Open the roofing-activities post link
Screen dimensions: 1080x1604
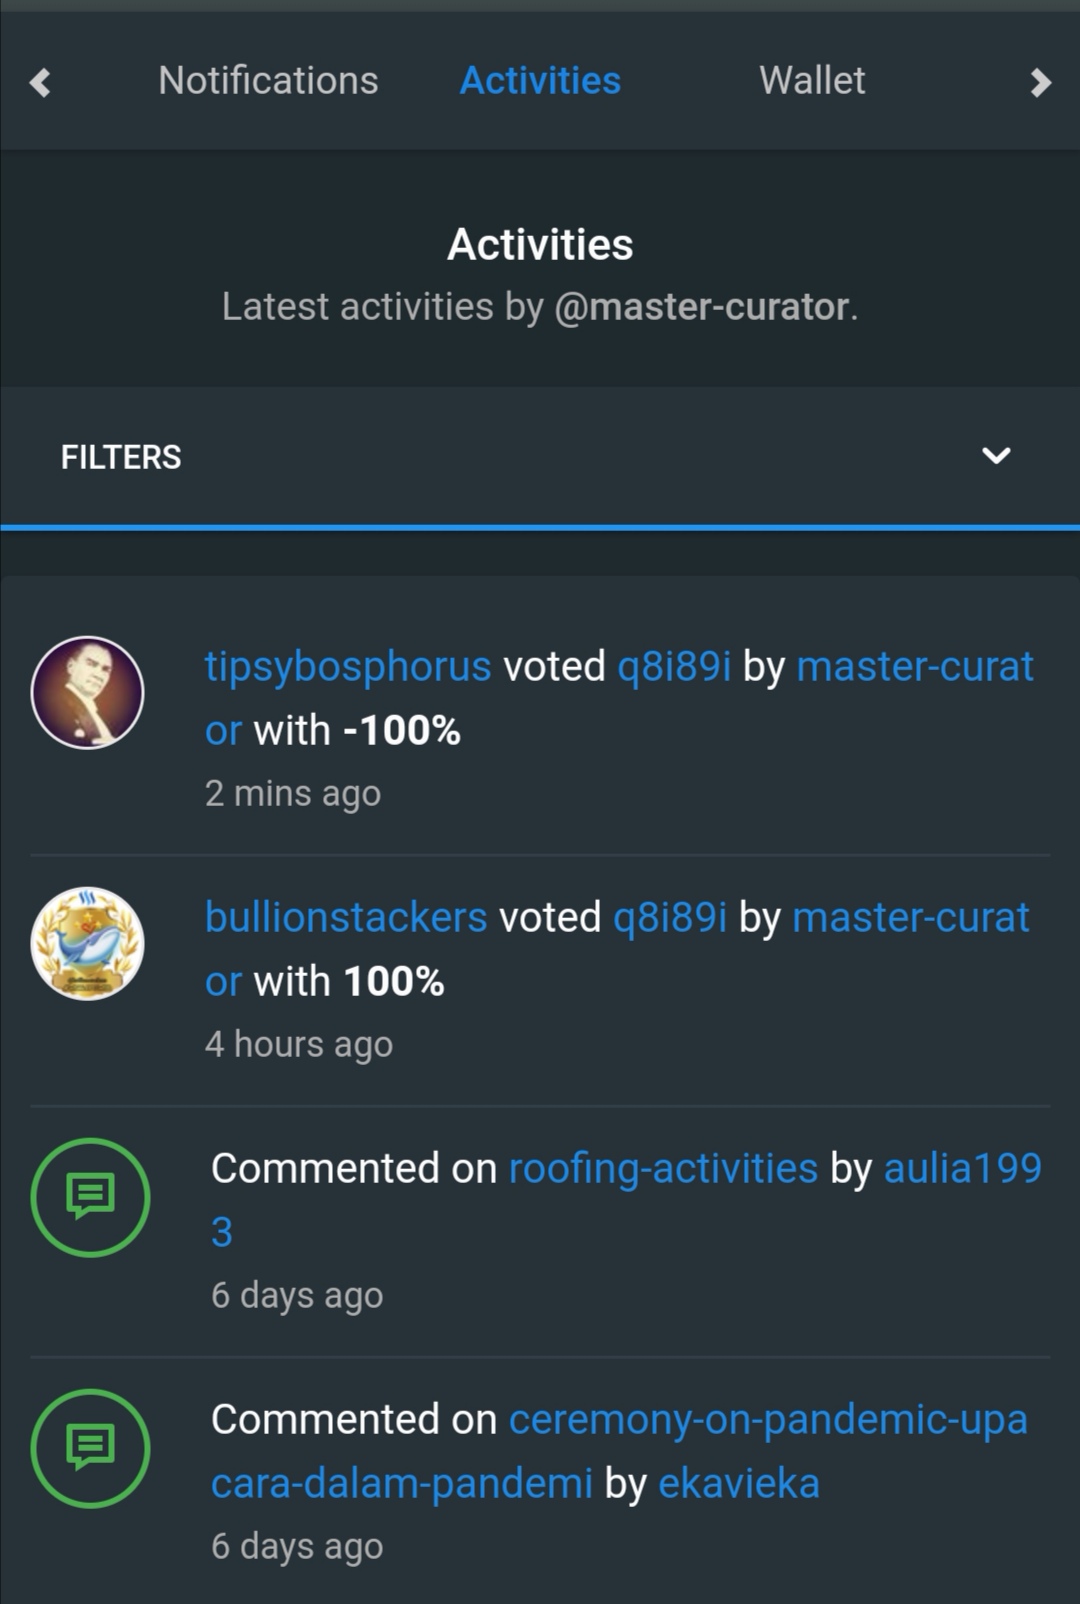point(663,1169)
